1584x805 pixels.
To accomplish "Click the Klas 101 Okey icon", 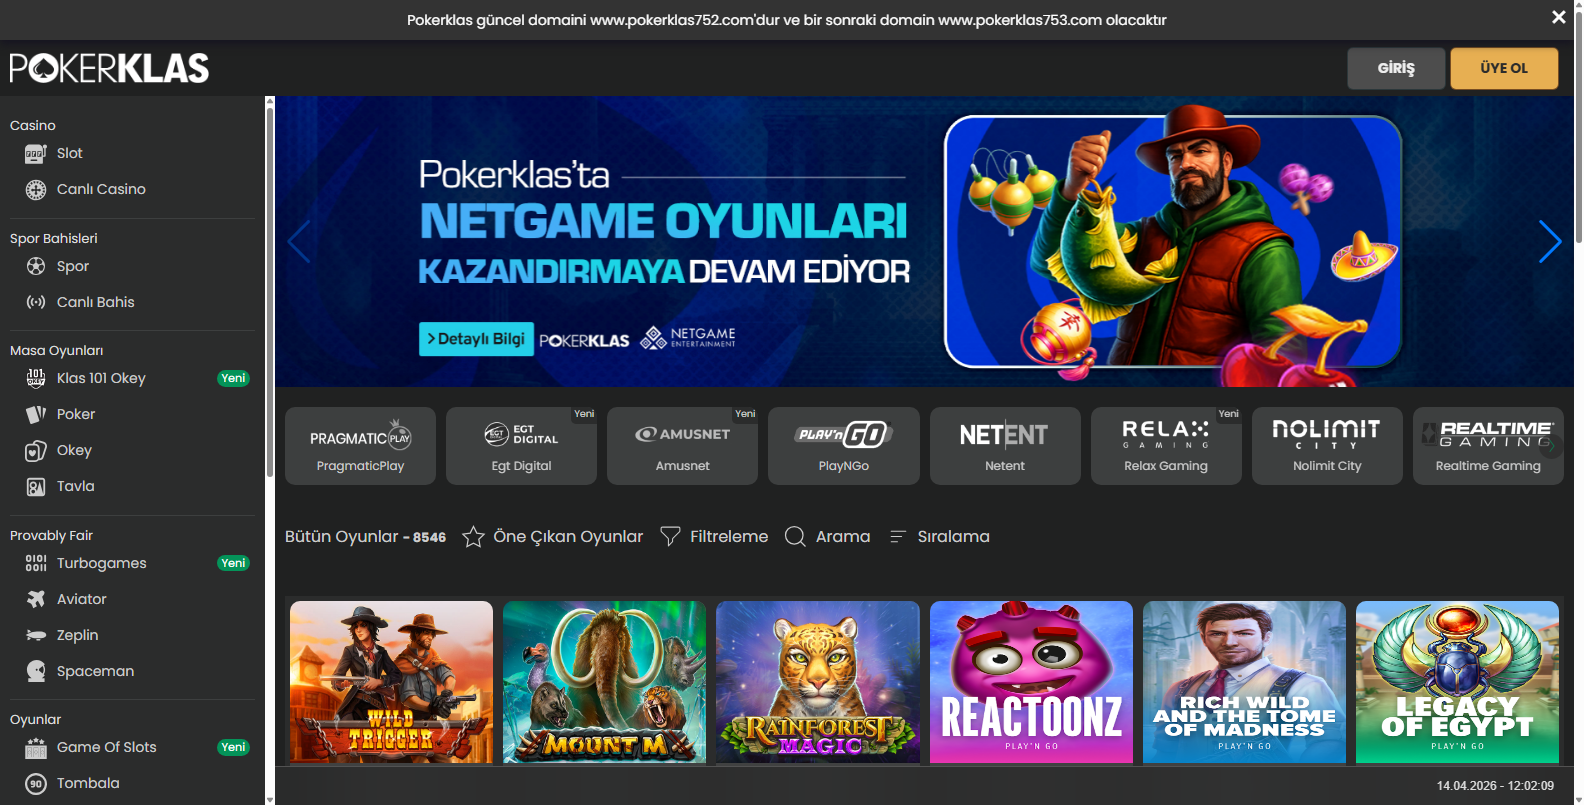I will point(36,378).
